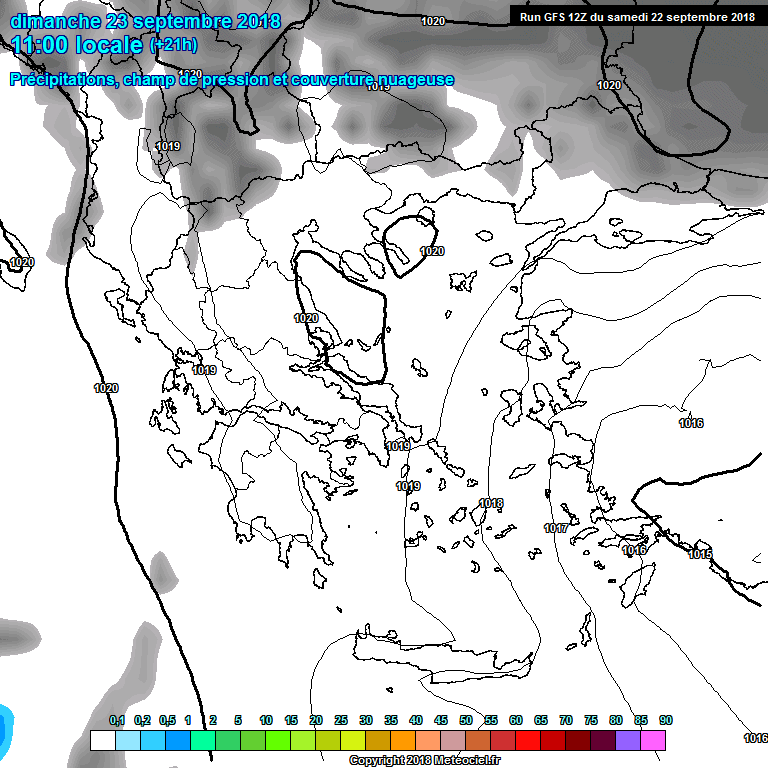
Task: Select the orange swatch between 35 and 40
Action: (403, 740)
